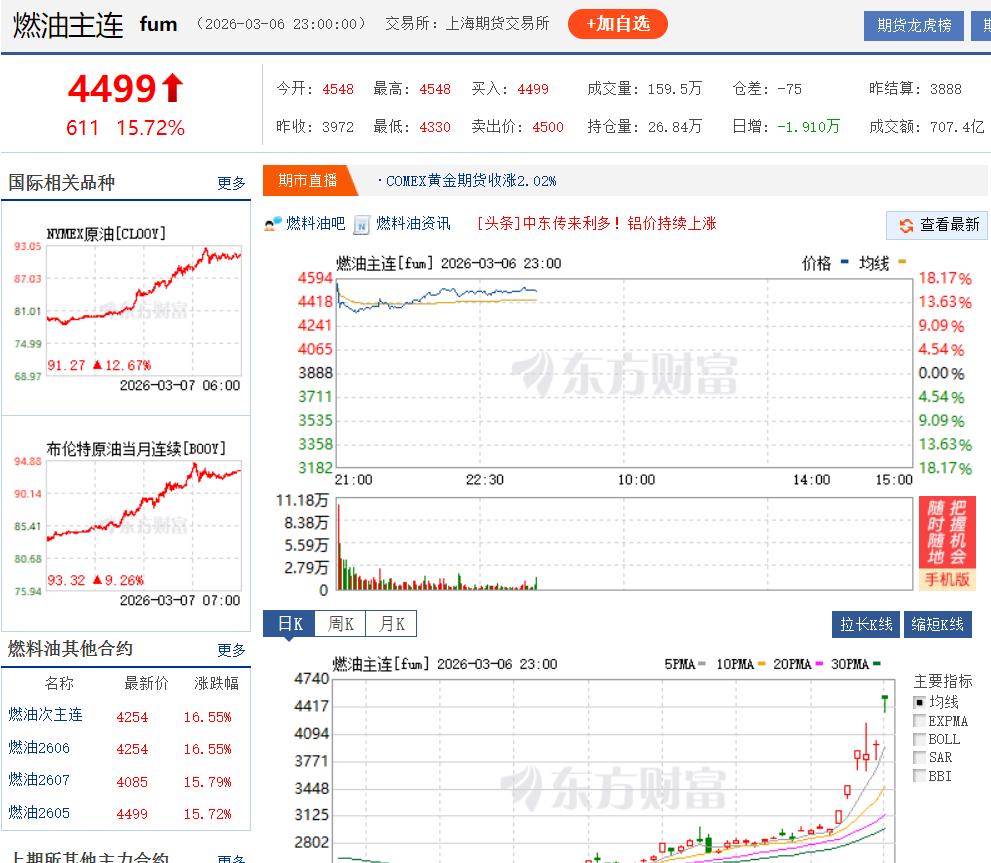The image size is (991, 863).
Task: Click the 16.55% value for 燃油次主连
Action: click(x=207, y=718)
